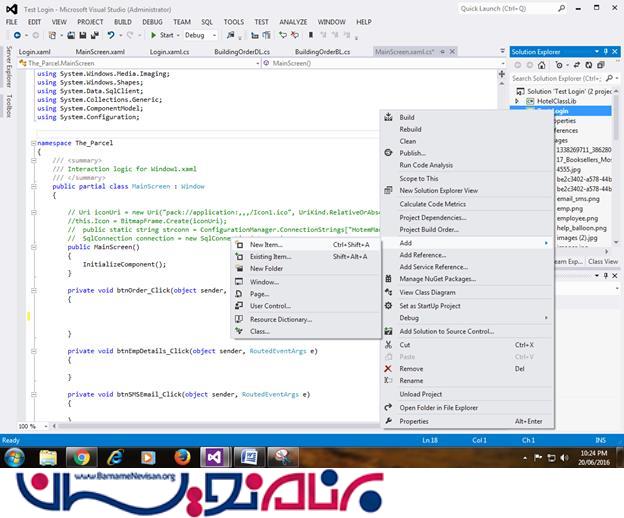Viewport: 624px width, 518px height.
Task: Click the Save All toolbar icon
Action: pos(95,35)
